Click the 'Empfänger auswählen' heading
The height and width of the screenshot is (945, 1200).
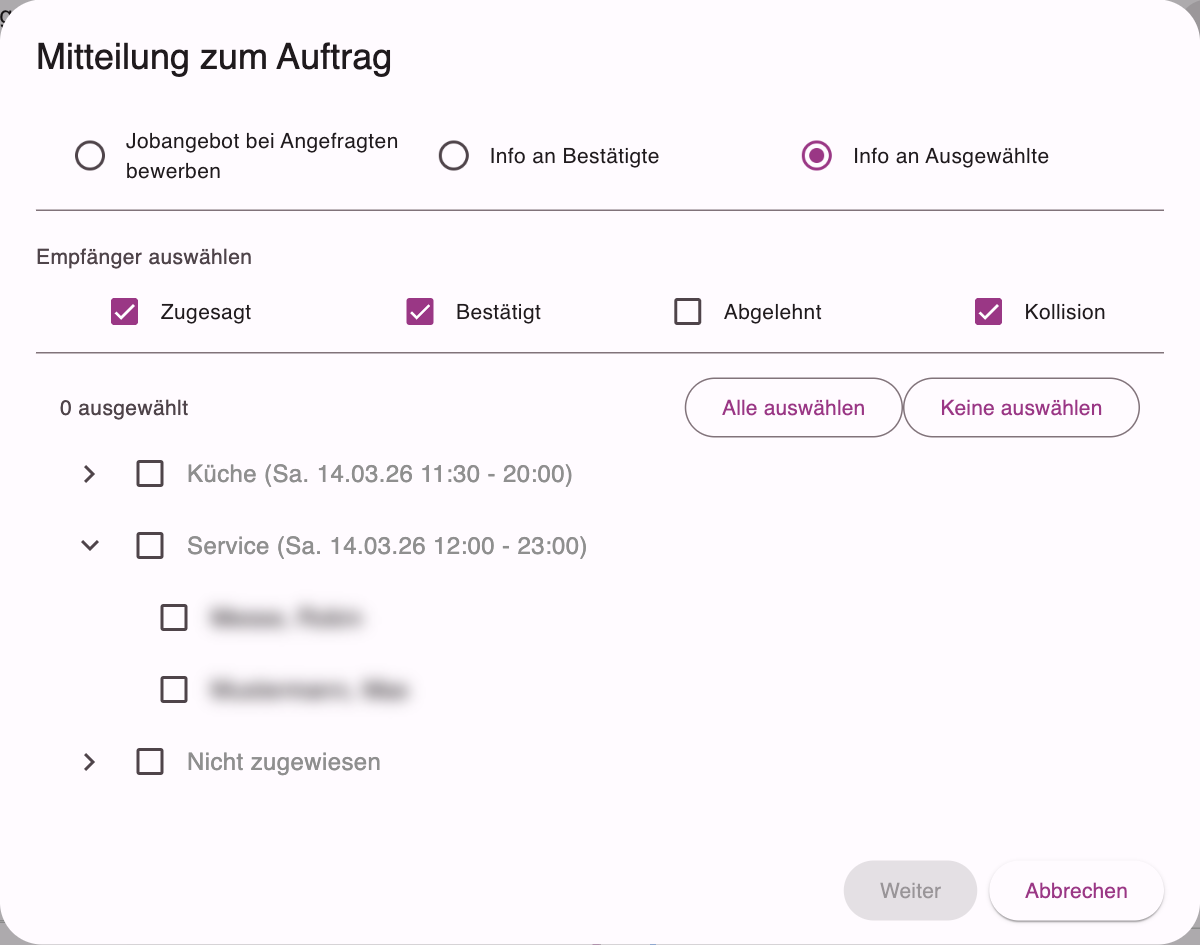coord(144,257)
